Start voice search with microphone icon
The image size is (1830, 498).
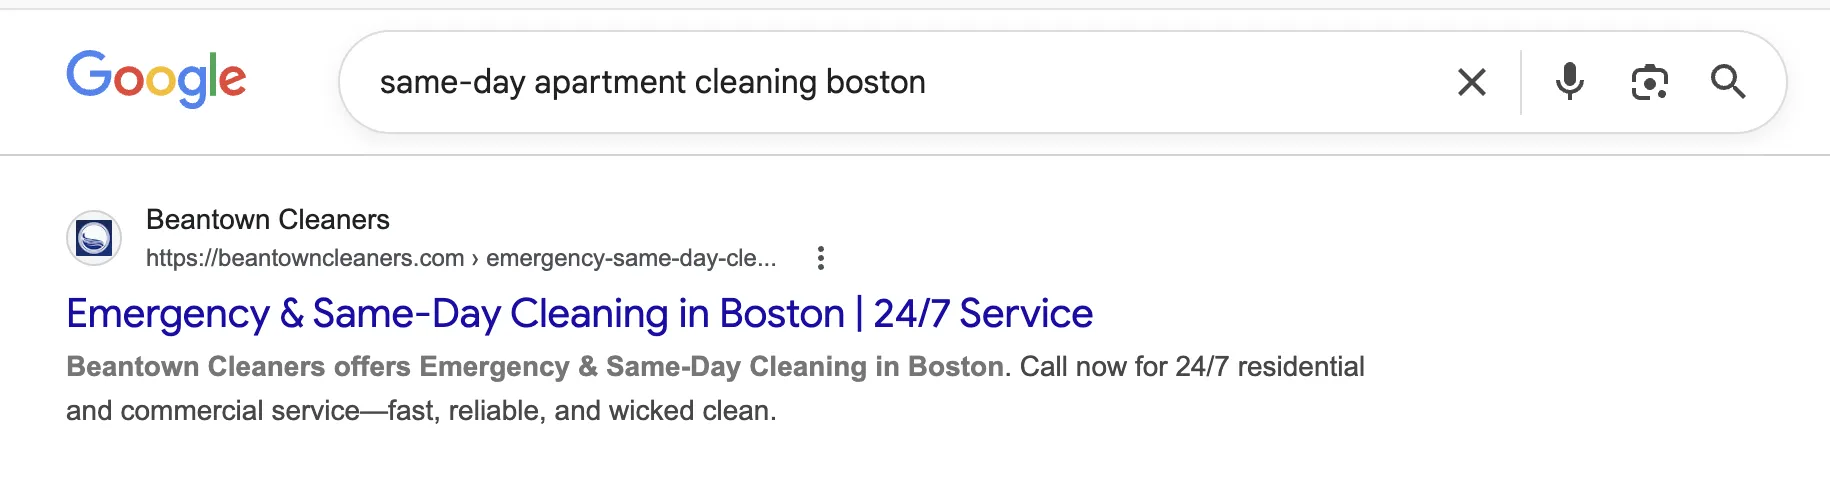pyautogui.click(x=1569, y=82)
